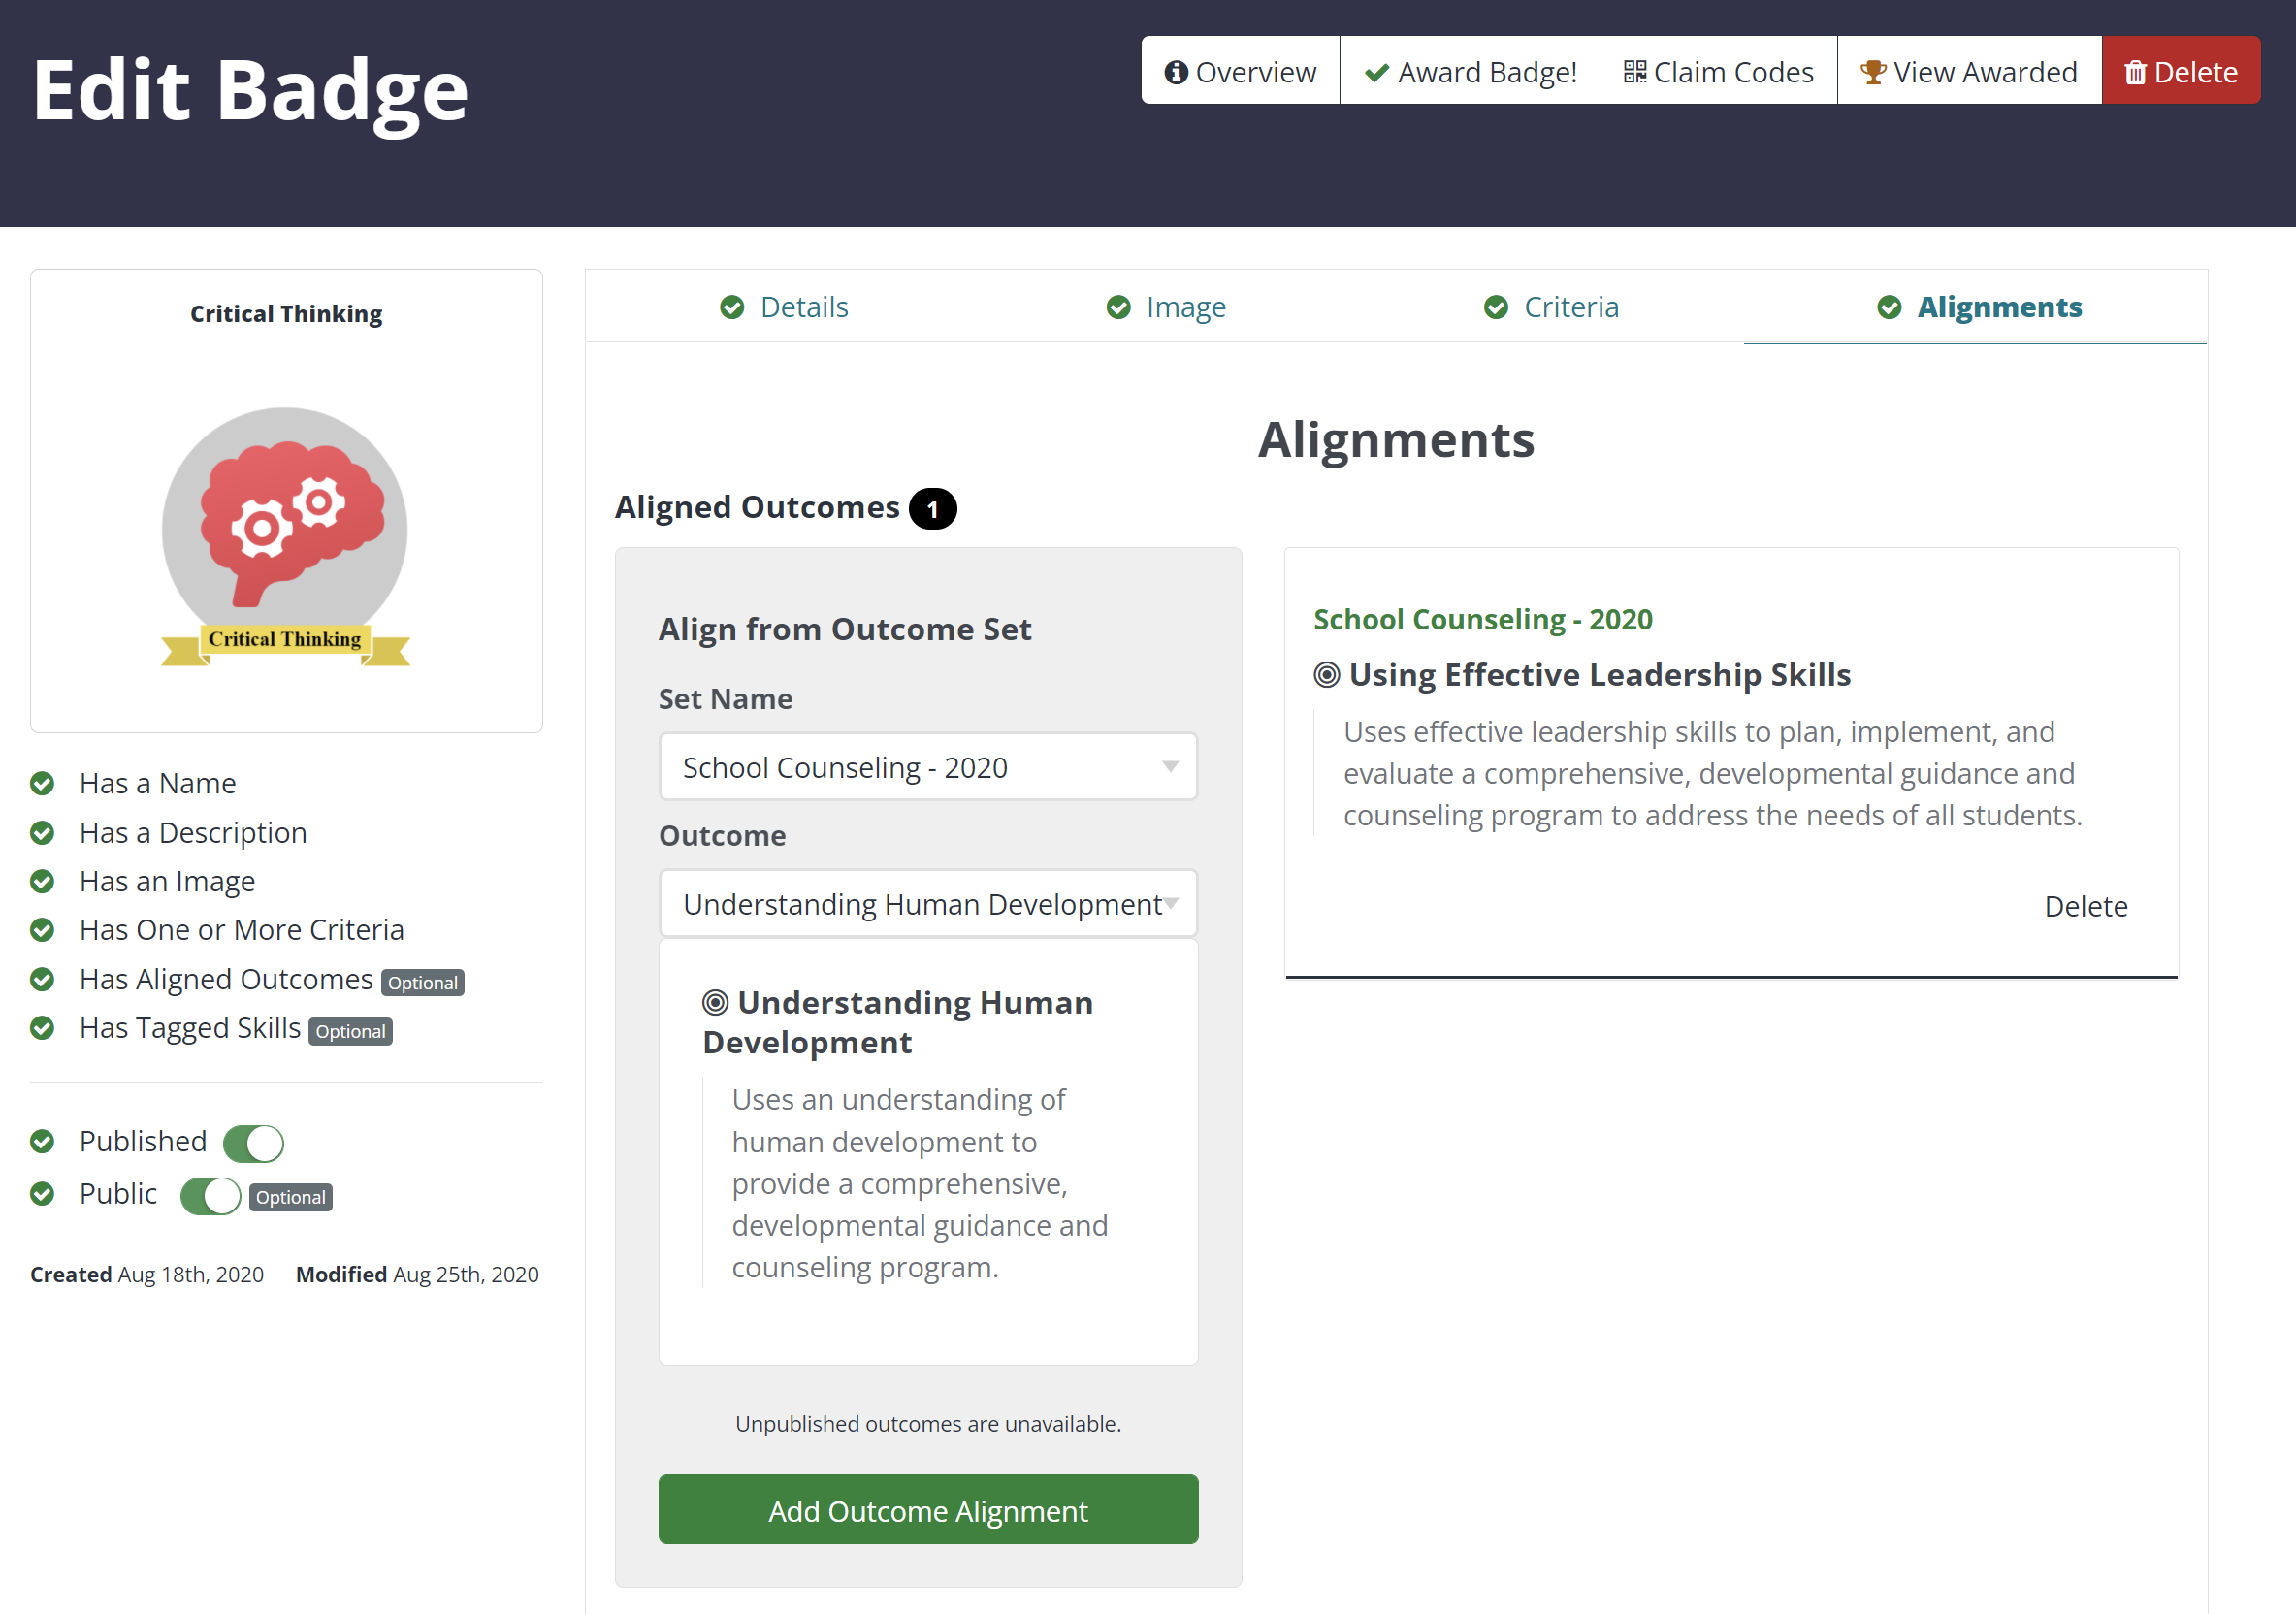Click Add Outcome Alignment button

coord(928,1510)
